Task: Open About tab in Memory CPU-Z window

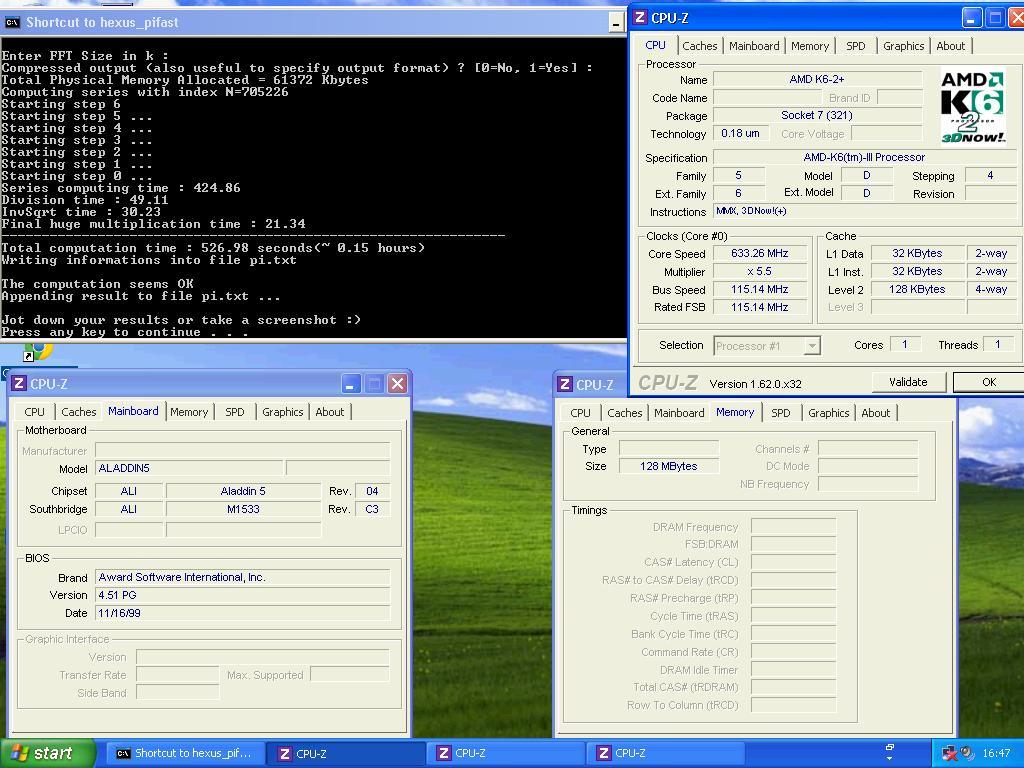Action: [x=875, y=413]
